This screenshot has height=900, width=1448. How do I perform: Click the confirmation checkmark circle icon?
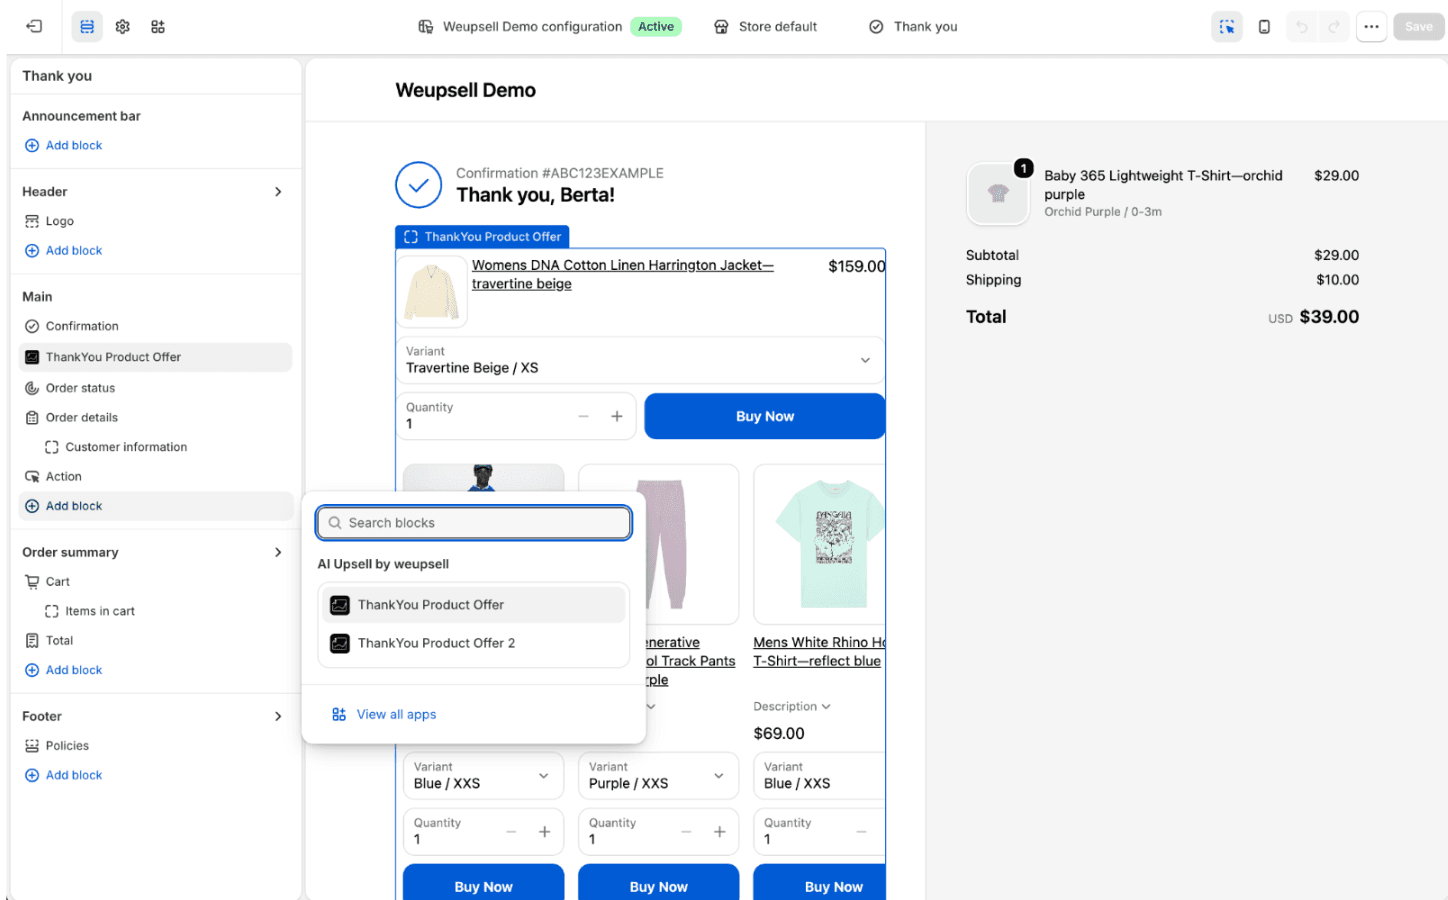[x=418, y=185]
